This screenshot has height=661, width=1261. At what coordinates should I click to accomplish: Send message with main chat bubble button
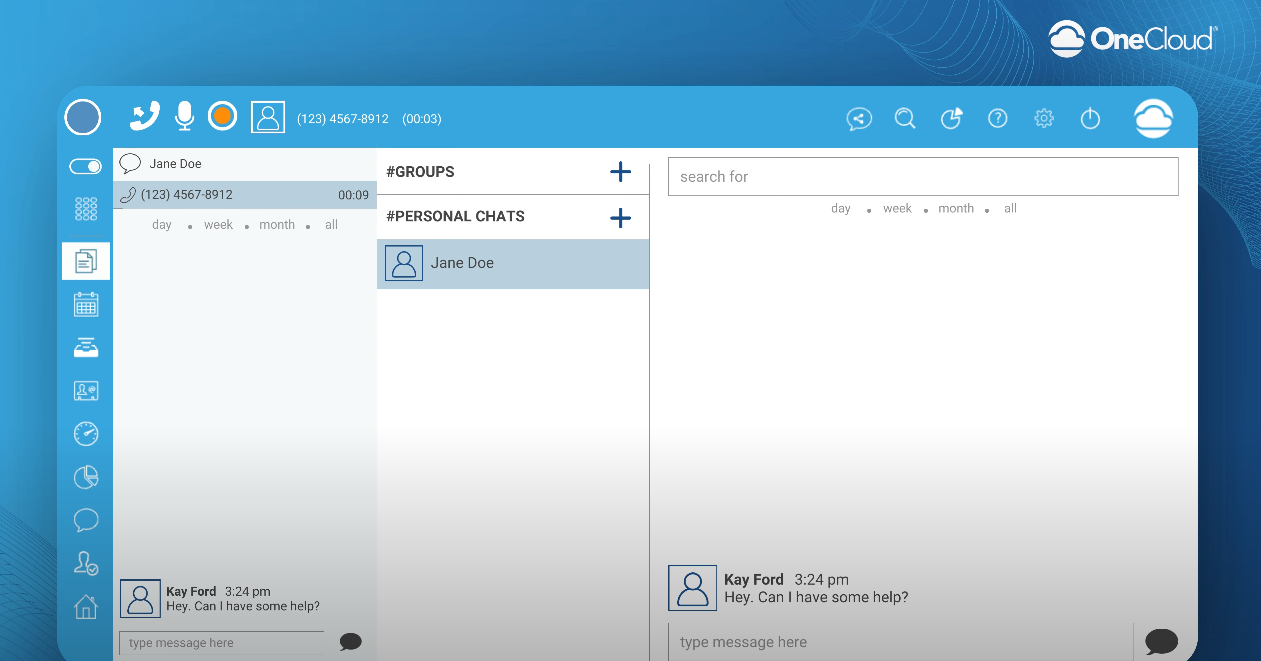1161,641
